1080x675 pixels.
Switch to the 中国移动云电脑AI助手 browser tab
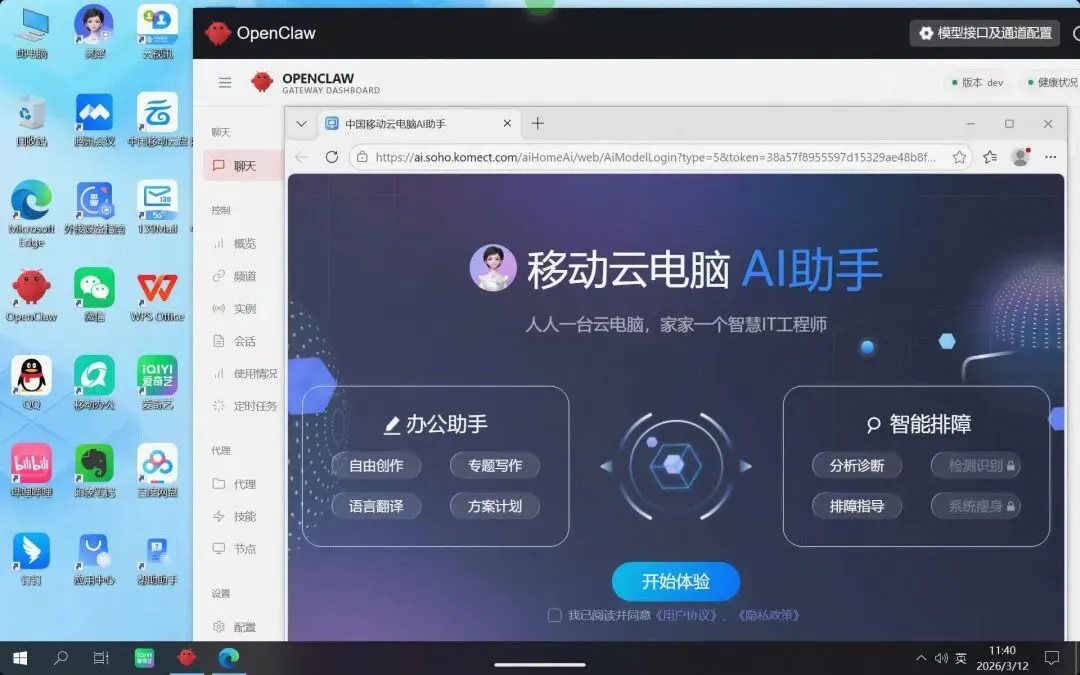click(417, 124)
